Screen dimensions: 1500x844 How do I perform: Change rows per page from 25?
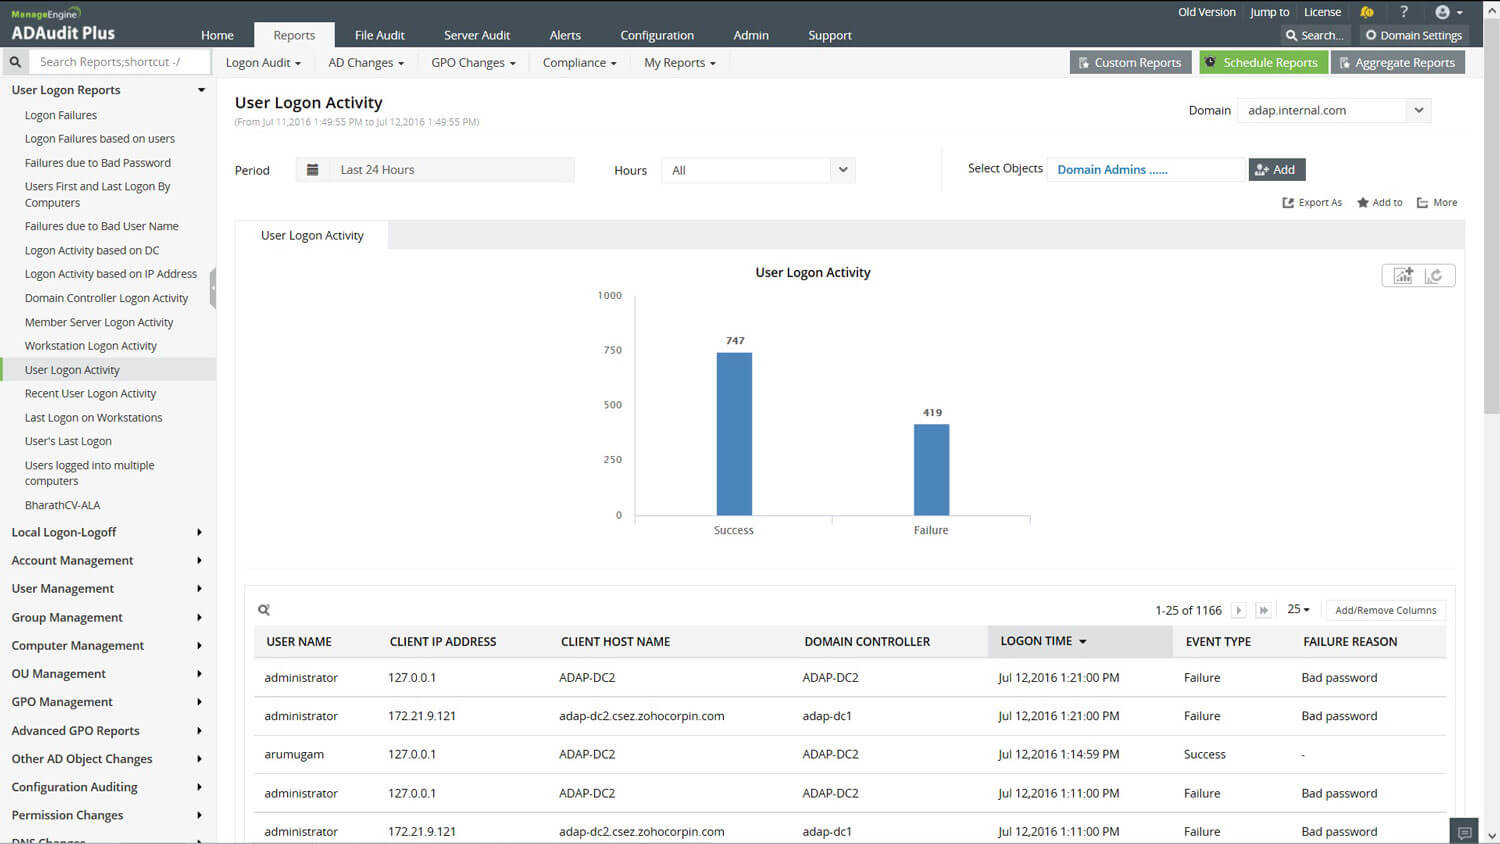[1298, 609]
